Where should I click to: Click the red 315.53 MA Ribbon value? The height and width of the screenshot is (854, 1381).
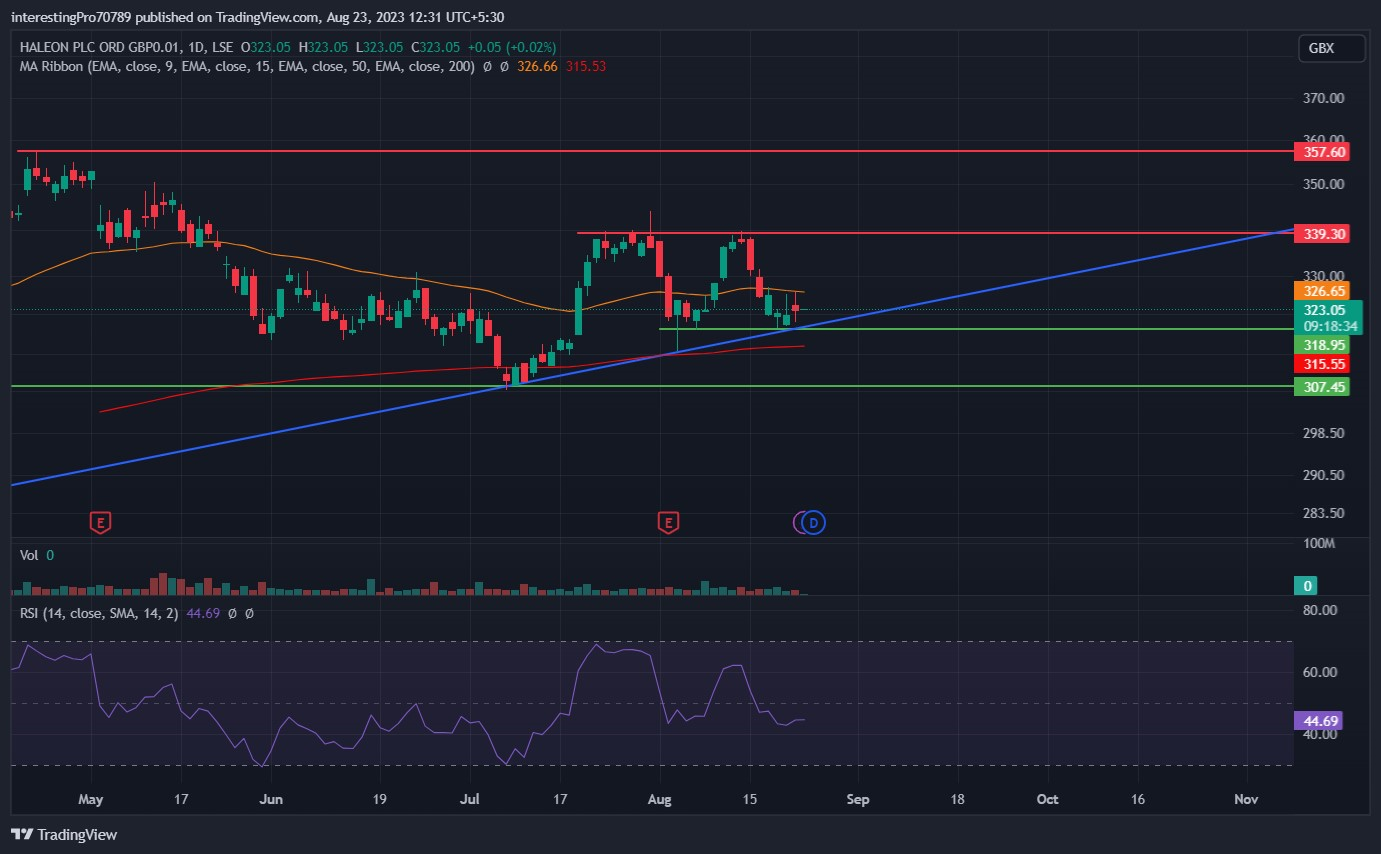pos(586,66)
